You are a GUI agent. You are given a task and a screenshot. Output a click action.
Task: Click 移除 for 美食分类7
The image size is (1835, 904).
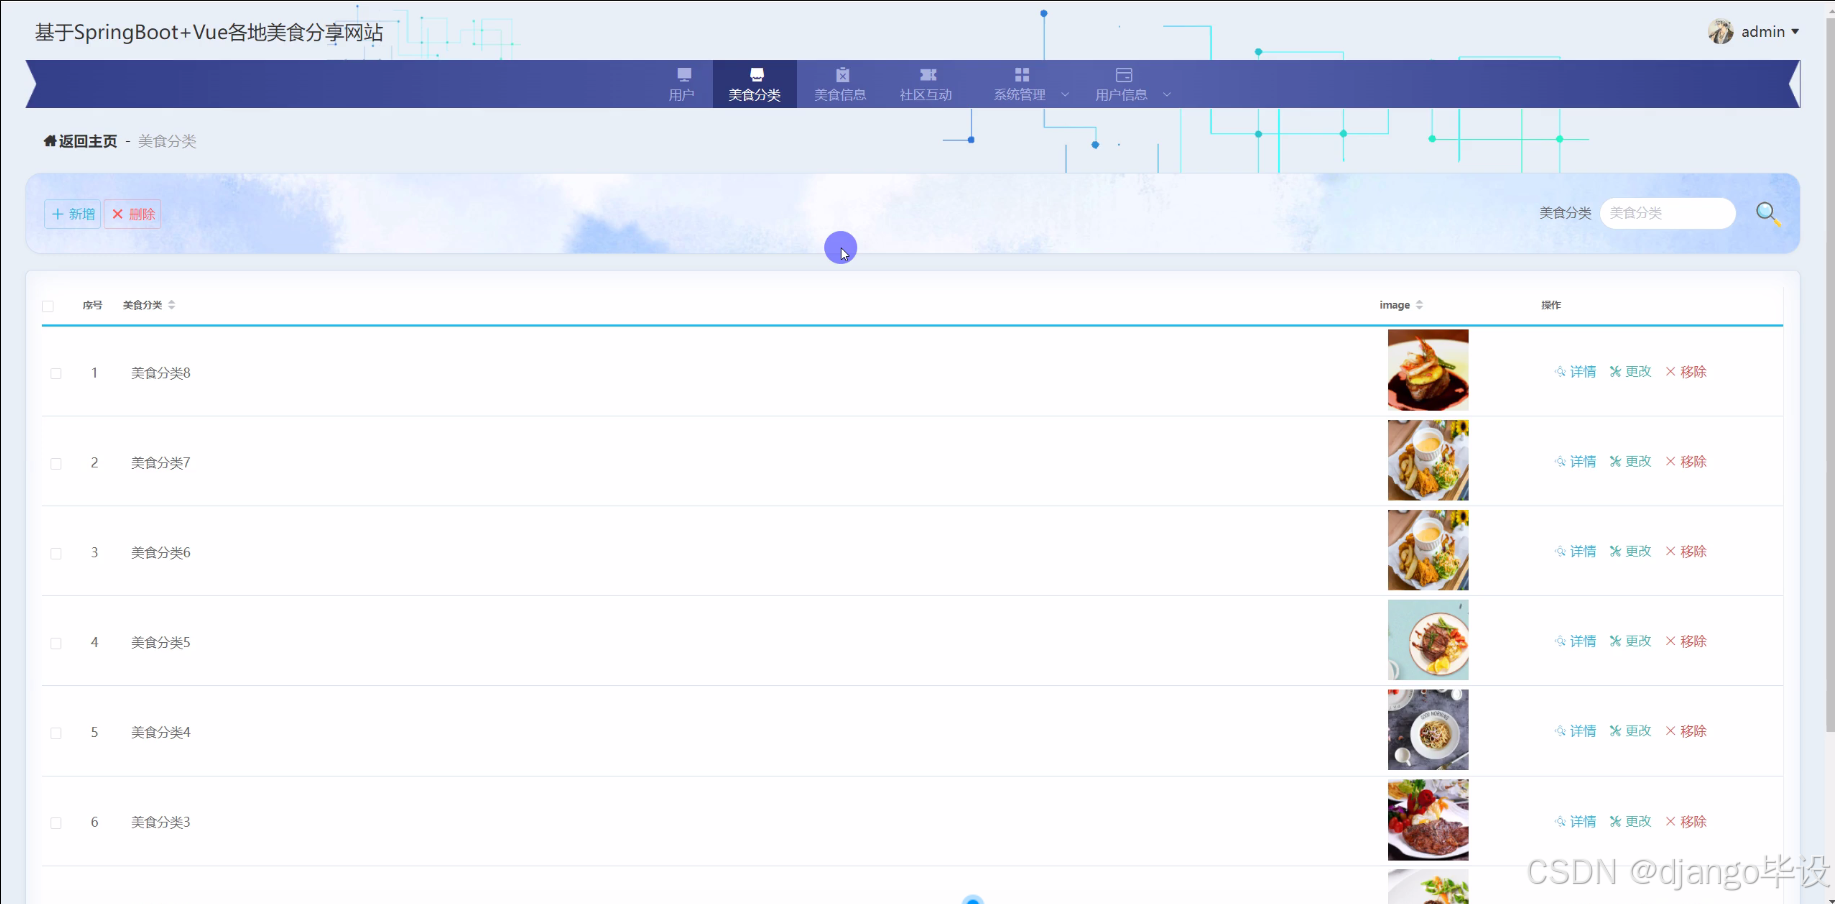coord(1686,462)
